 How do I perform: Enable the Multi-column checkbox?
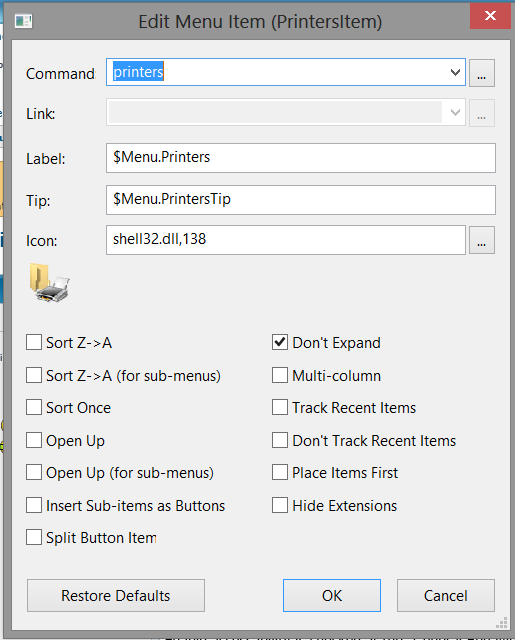pyautogui.click(x=280, y=375)
